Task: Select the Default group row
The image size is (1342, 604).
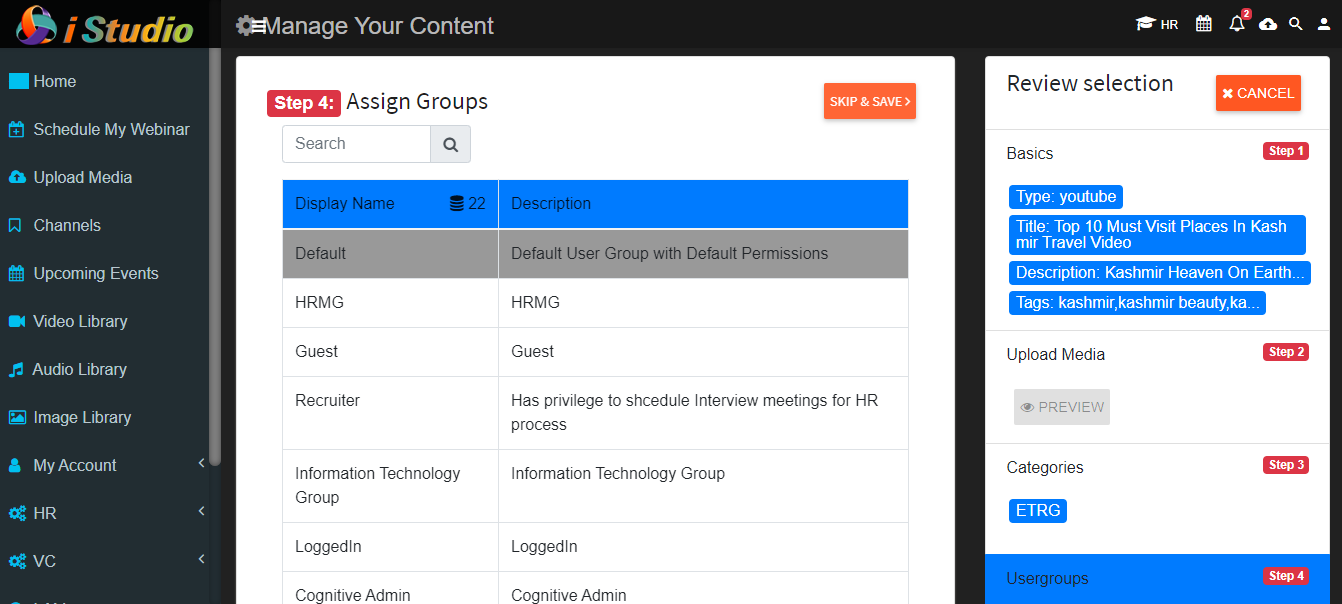Action: tap(595, 254)
